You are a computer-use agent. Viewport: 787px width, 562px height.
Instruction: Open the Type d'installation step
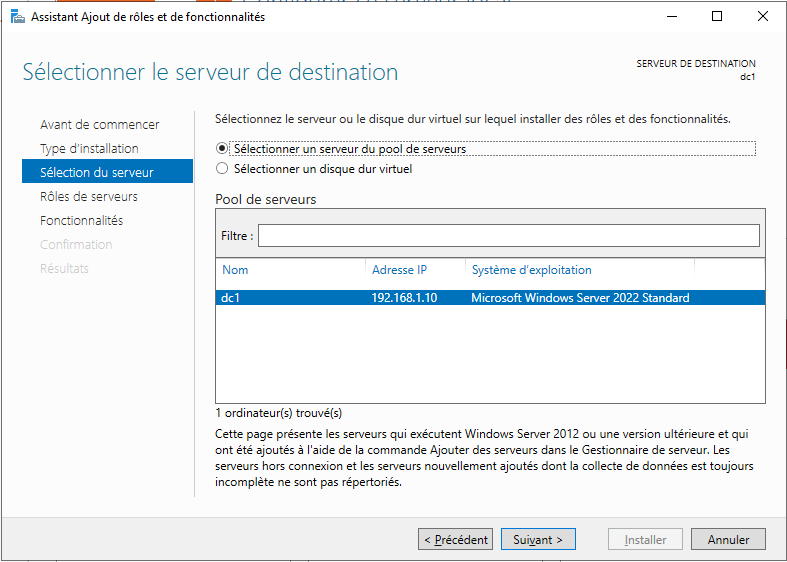pos(89,149)
